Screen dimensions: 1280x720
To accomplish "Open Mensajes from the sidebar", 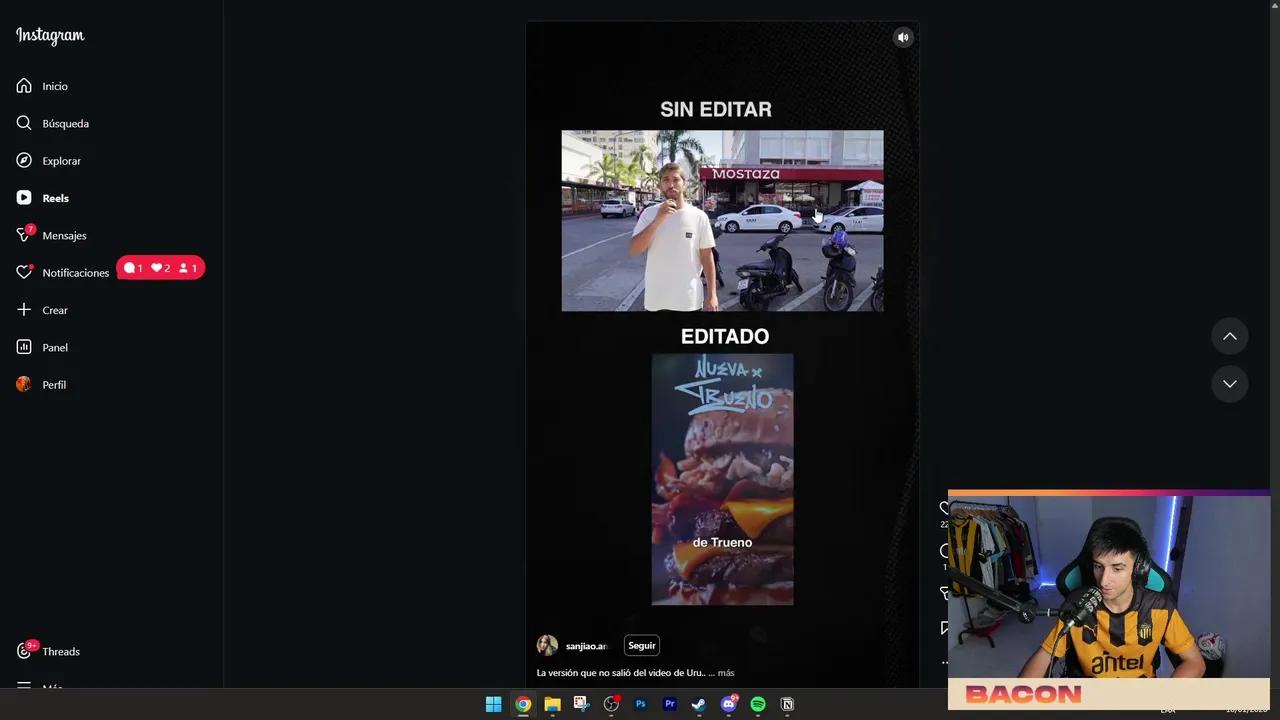I will pyautogui.click(x=51, y=235).
